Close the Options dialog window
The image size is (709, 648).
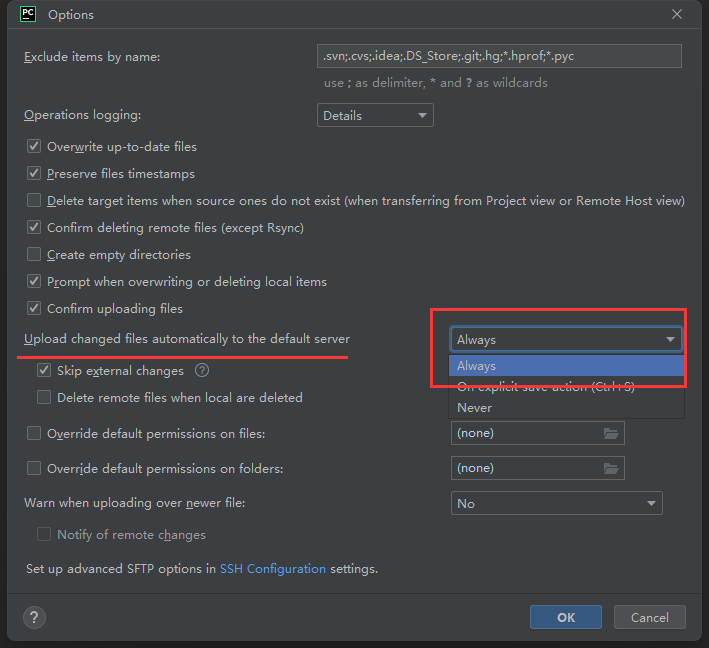677,15
